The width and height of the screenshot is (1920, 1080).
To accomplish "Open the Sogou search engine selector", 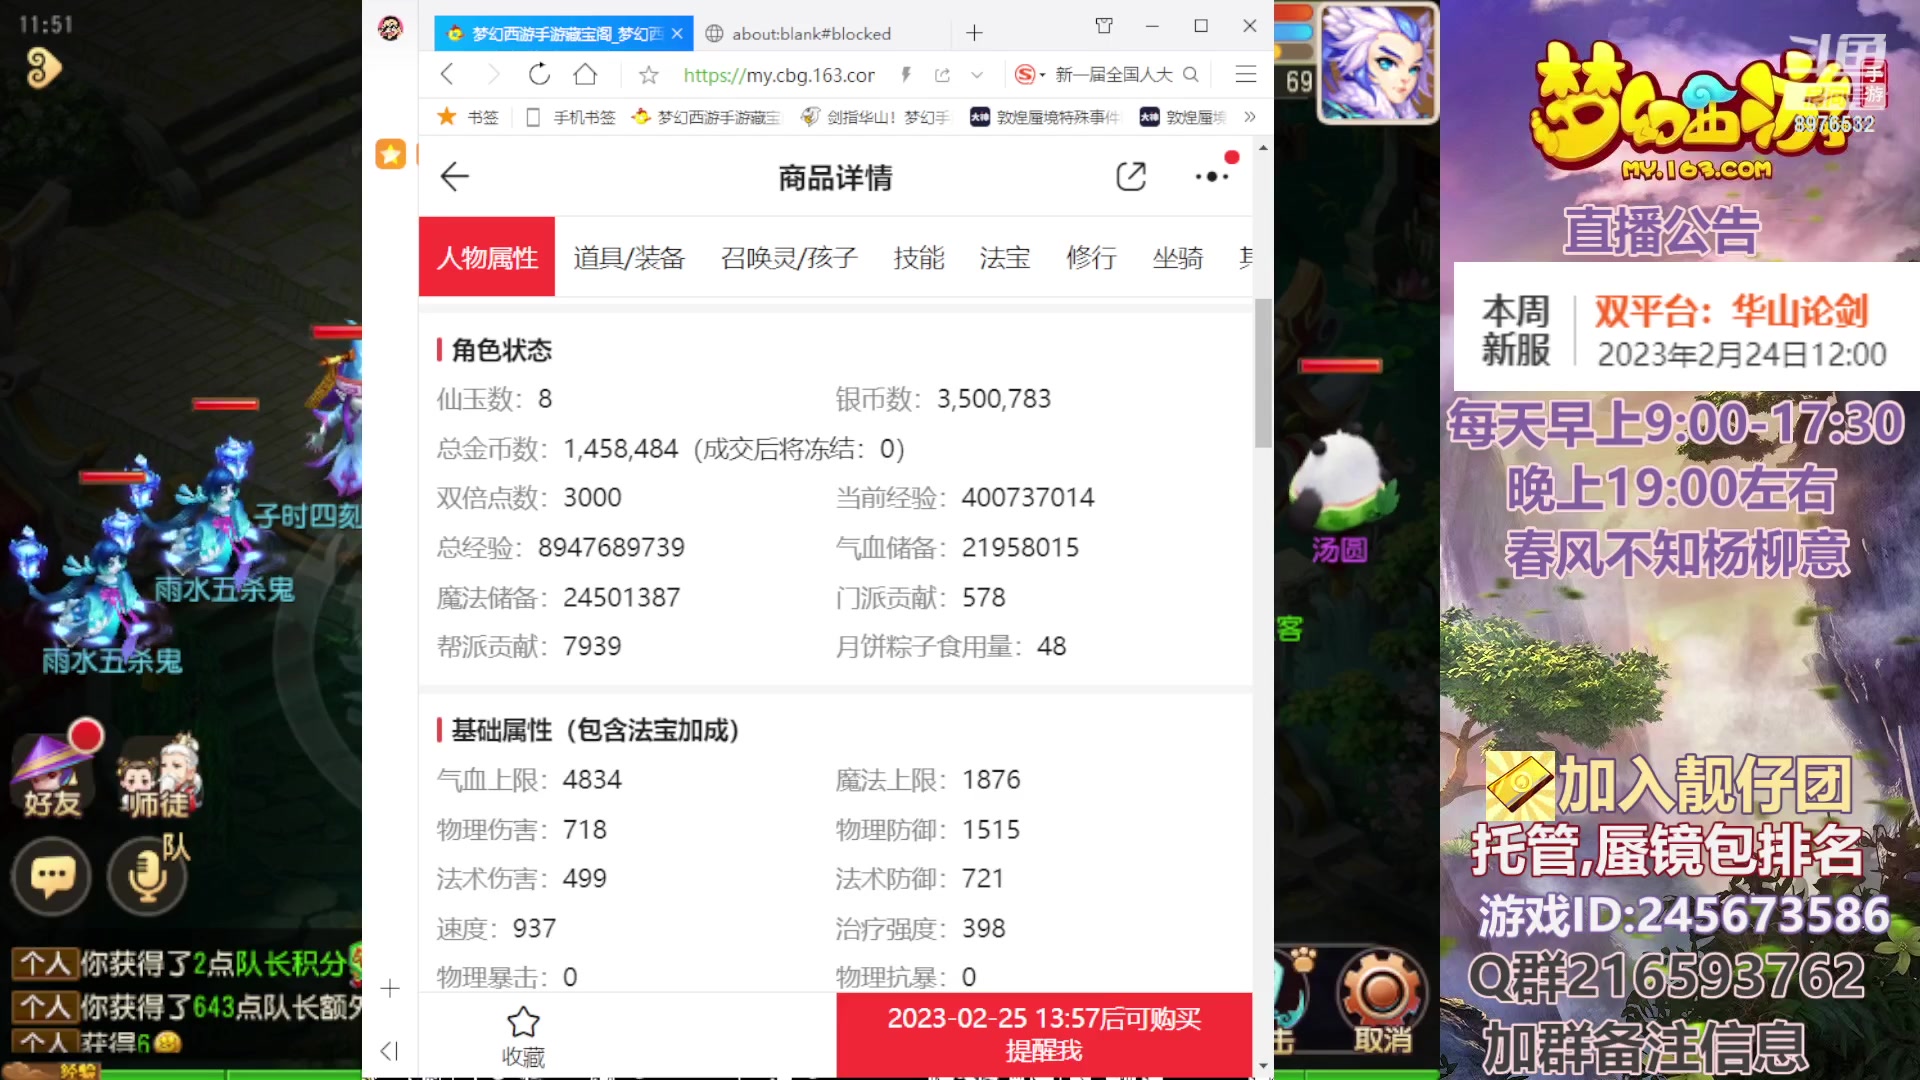I will tap(1029, 75).
